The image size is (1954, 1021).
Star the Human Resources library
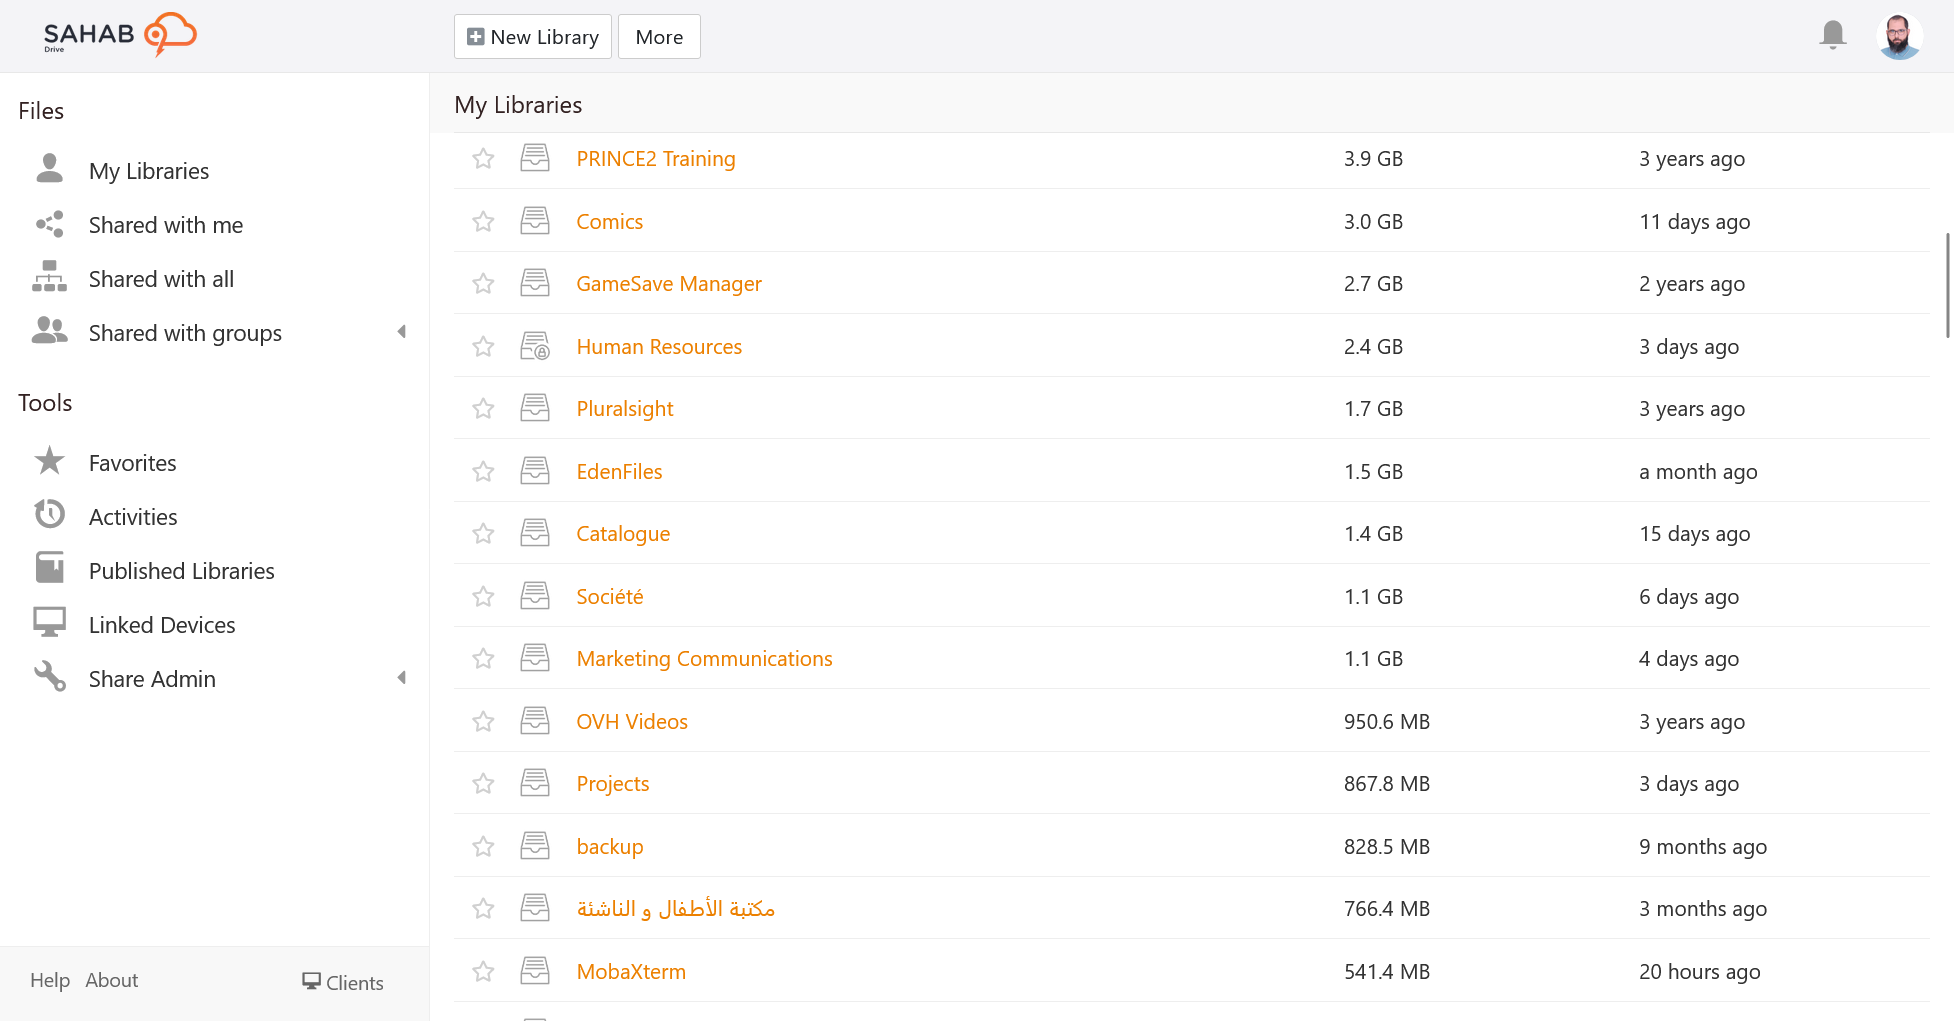click(483, 346)
